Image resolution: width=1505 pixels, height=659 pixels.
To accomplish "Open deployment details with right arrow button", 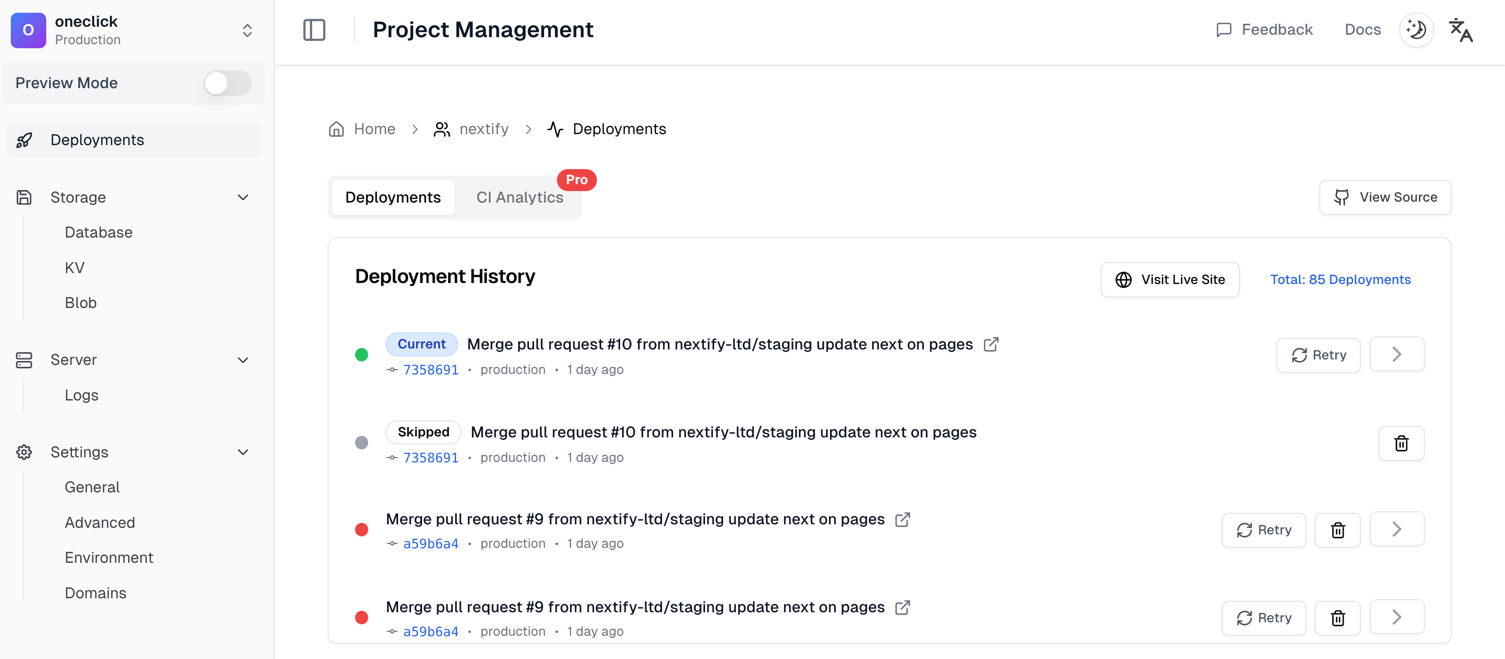I will pos(1396,354).
